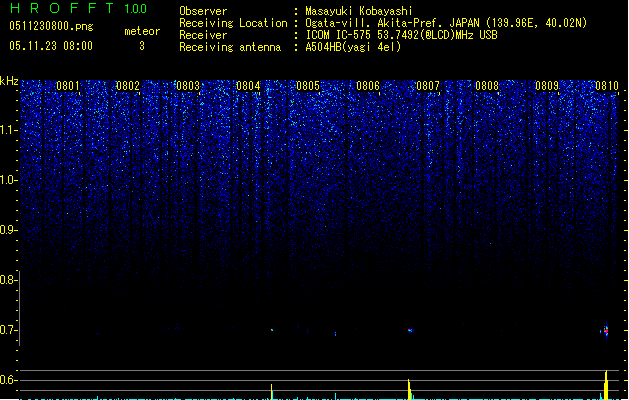Click the 0807 time marker

tap(428, 86)
